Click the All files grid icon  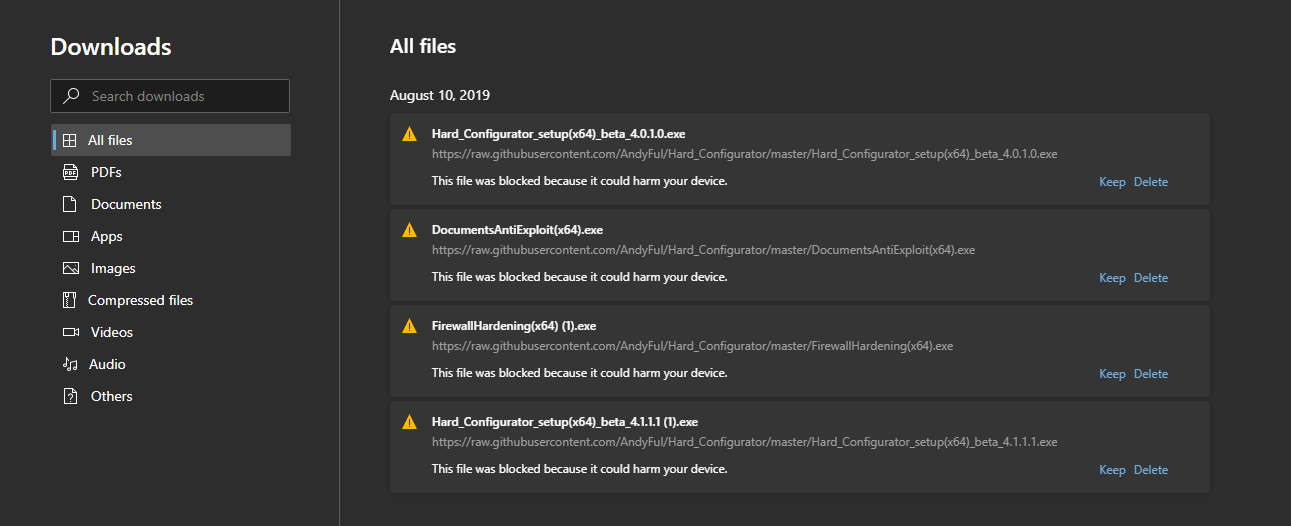(x=70, y=140)
